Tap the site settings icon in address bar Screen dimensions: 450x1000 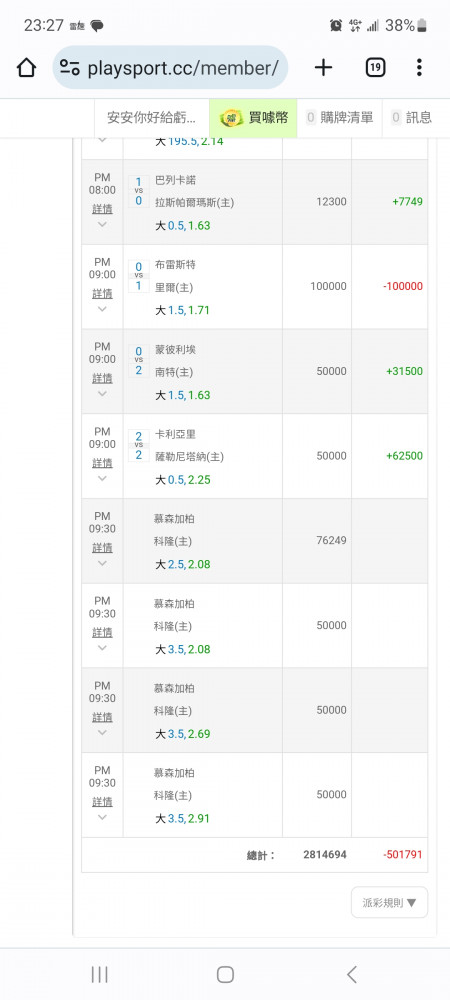(x=69, y=68)
